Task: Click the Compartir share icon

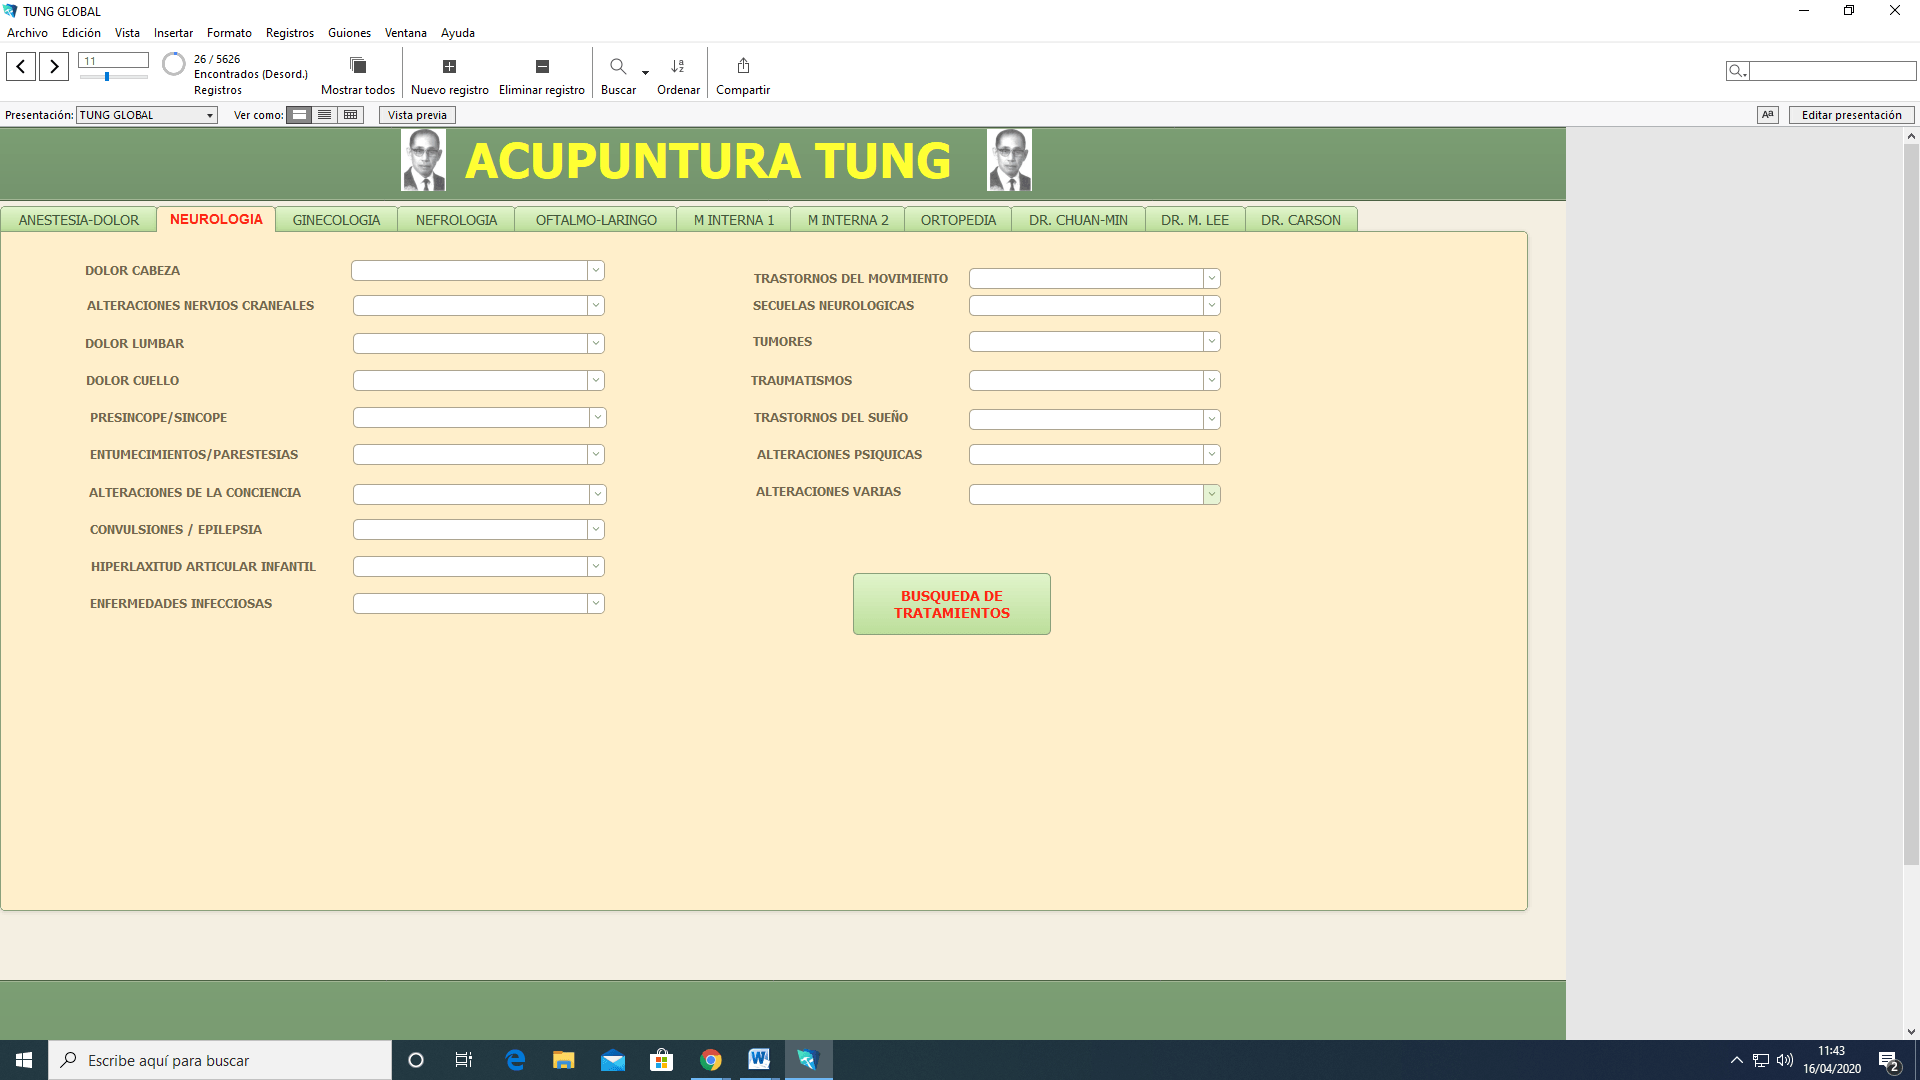Action: pyautogui.click(x=743, y=66)
